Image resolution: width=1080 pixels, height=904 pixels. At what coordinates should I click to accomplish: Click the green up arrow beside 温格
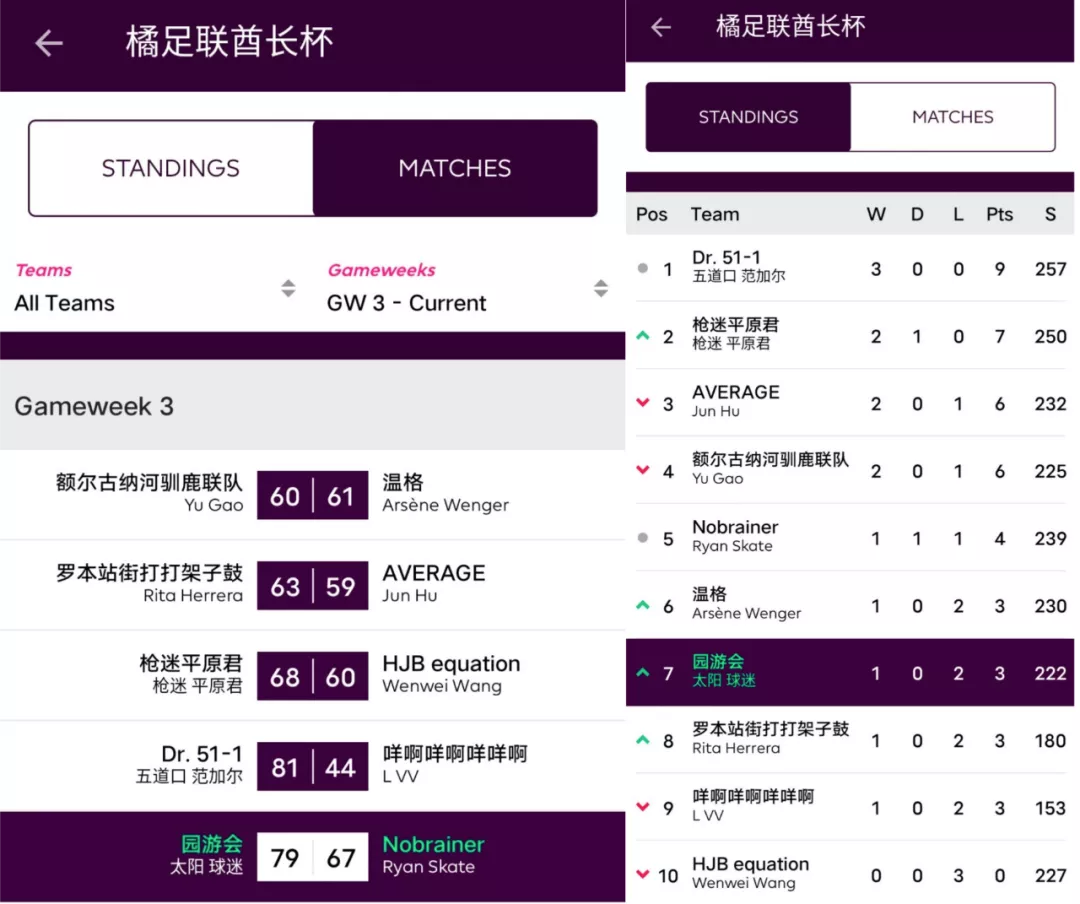[643, 606]
